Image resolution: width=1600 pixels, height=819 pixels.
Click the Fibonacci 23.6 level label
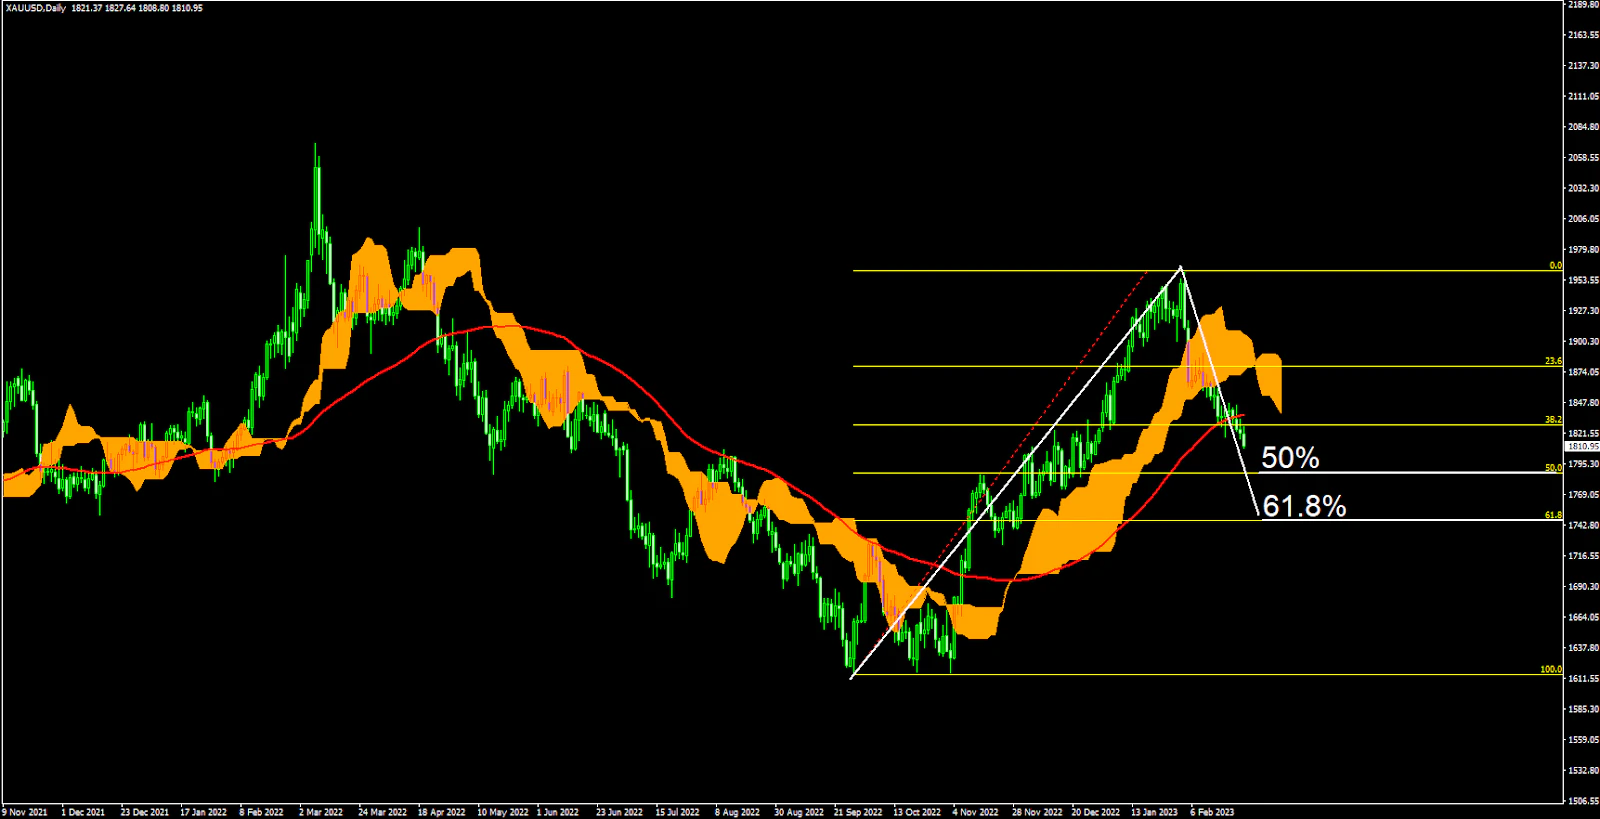1553,361
